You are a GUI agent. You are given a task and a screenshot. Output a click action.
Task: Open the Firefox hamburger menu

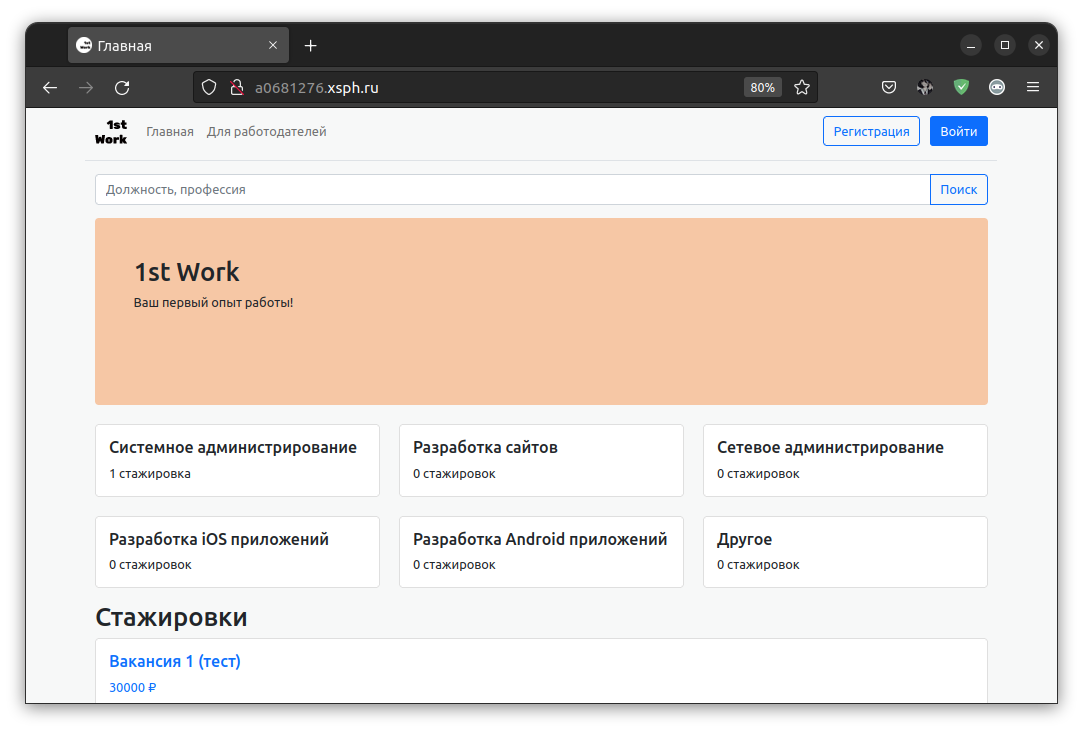pos(1033,87)
